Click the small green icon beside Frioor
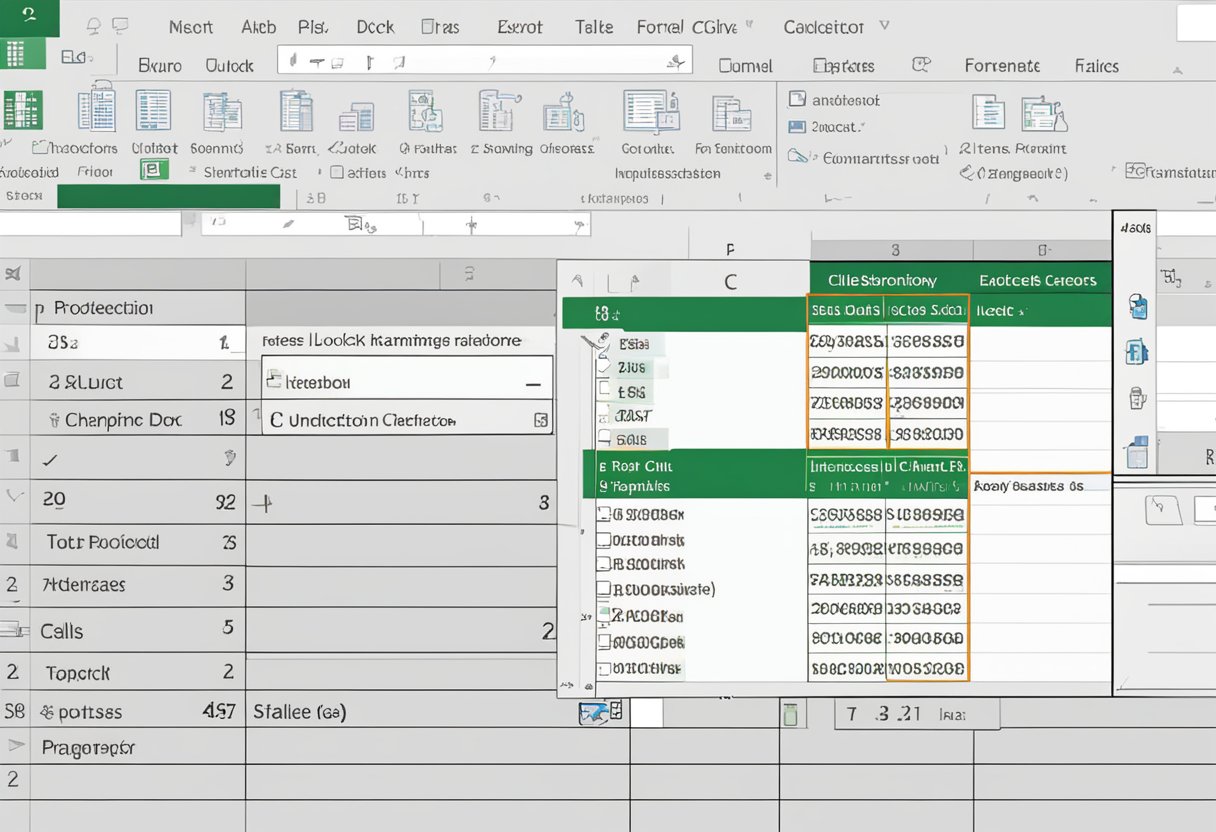The image size is (1216, 832). (x=153, y=171)
